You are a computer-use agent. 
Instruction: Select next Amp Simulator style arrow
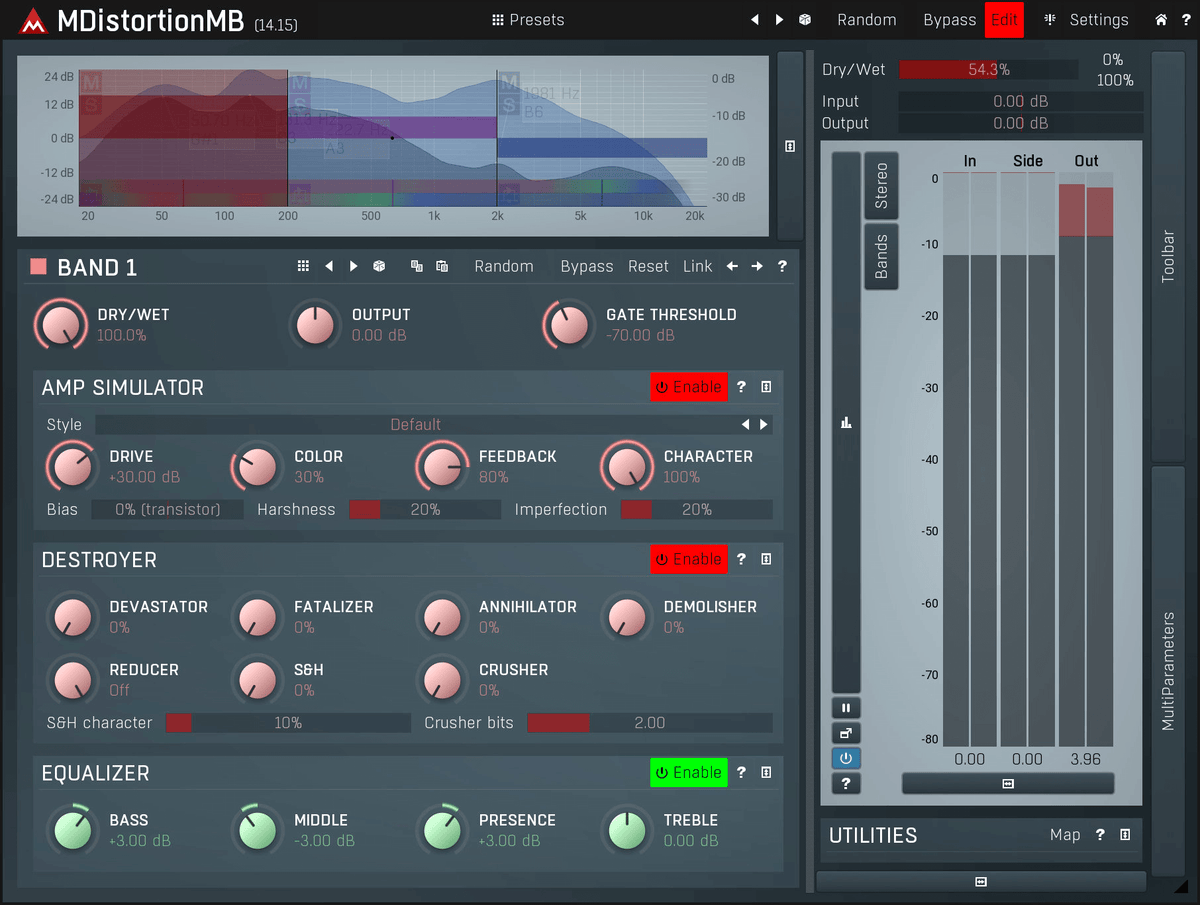[764, 425]
